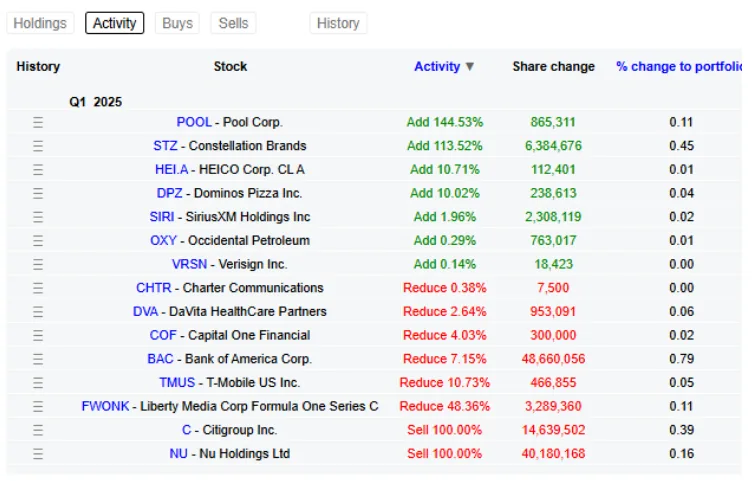Sort by Activity column header
752x481 pixels.
point(437,67)
